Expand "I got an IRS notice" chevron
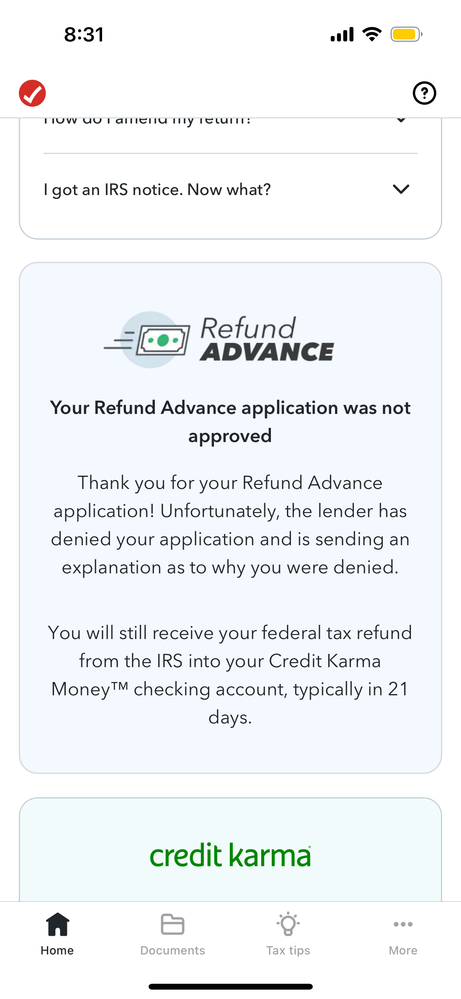461x999 pixels. 401,189
